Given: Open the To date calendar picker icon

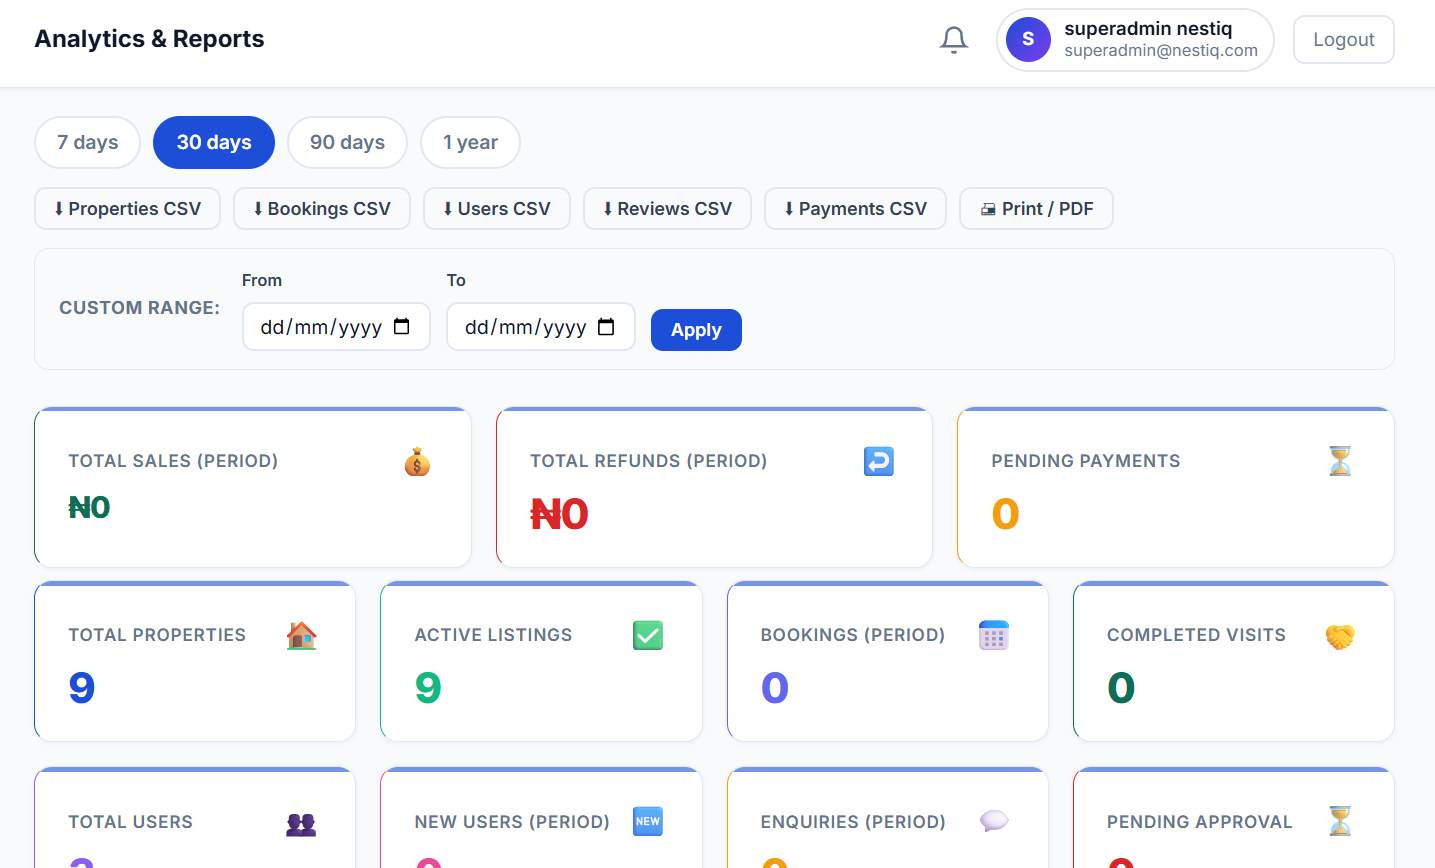Looking at the screenshot, I should pos(606,327).
